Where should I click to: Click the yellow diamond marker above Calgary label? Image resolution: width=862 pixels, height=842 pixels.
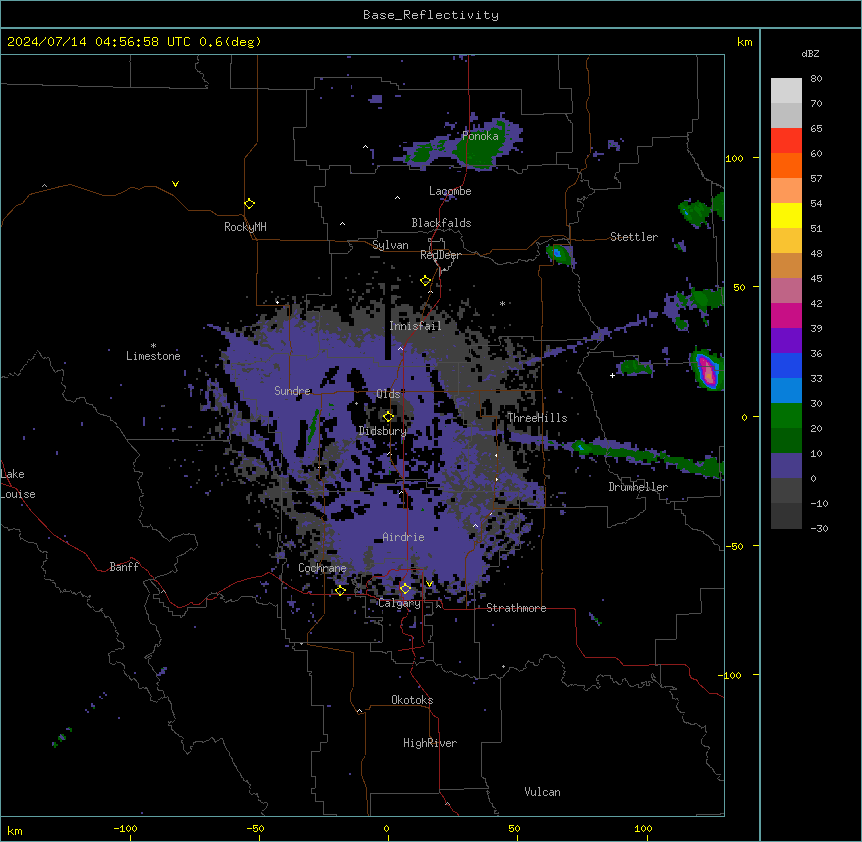(405, 589)
